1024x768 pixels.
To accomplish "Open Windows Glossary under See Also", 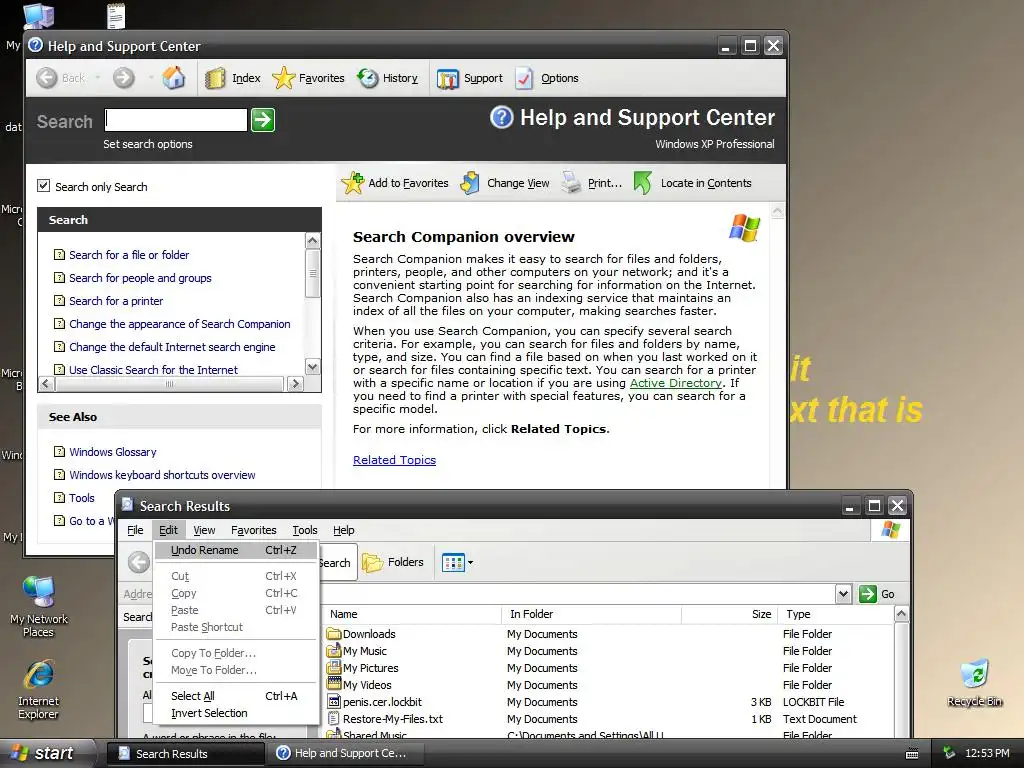I will click(x=113, y=452).
